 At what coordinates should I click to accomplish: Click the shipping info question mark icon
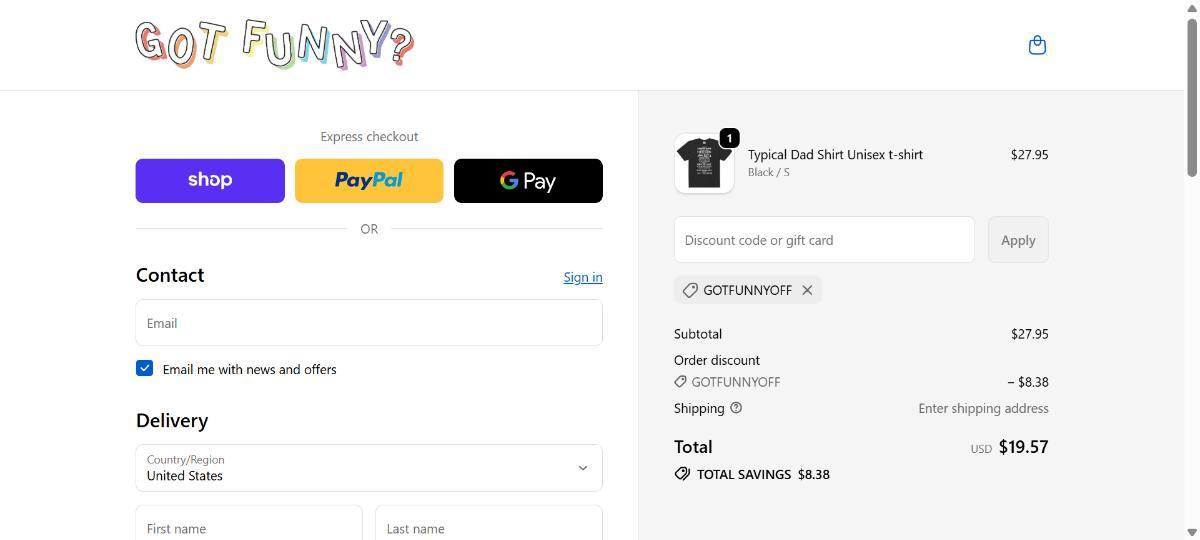pyautogui.click(x=737, y=408)
